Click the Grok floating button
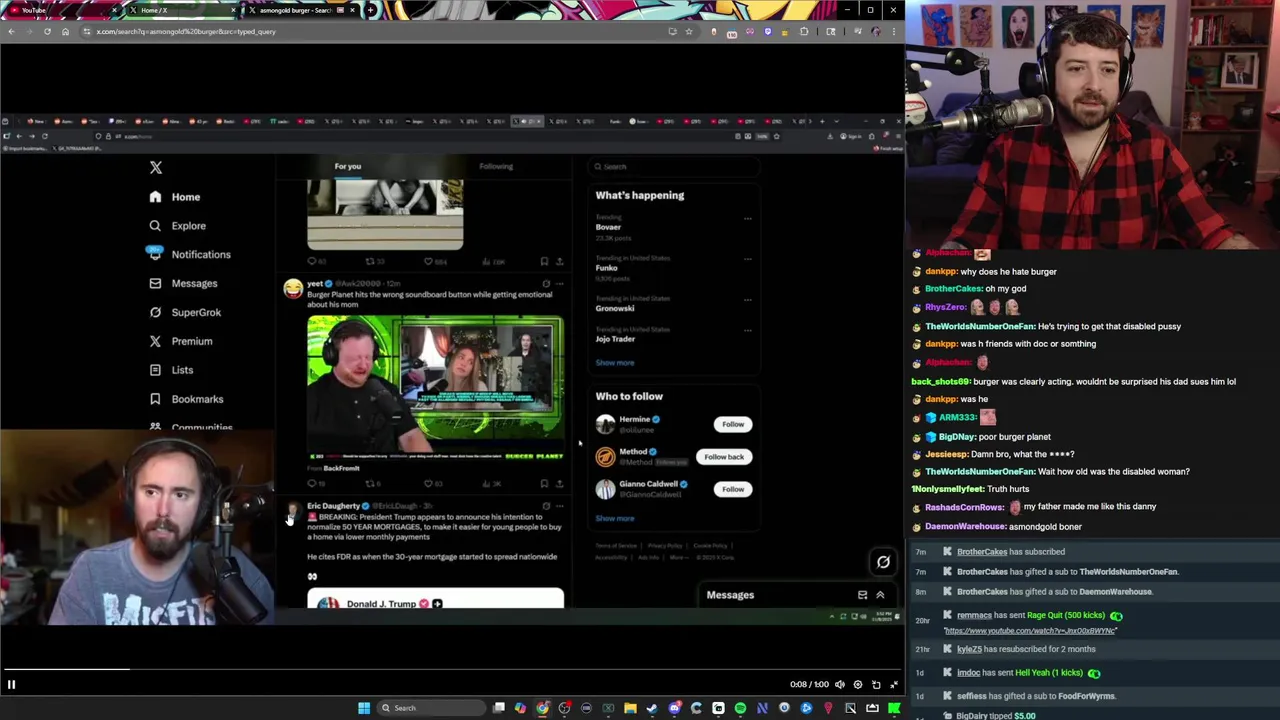 (883, 562)
